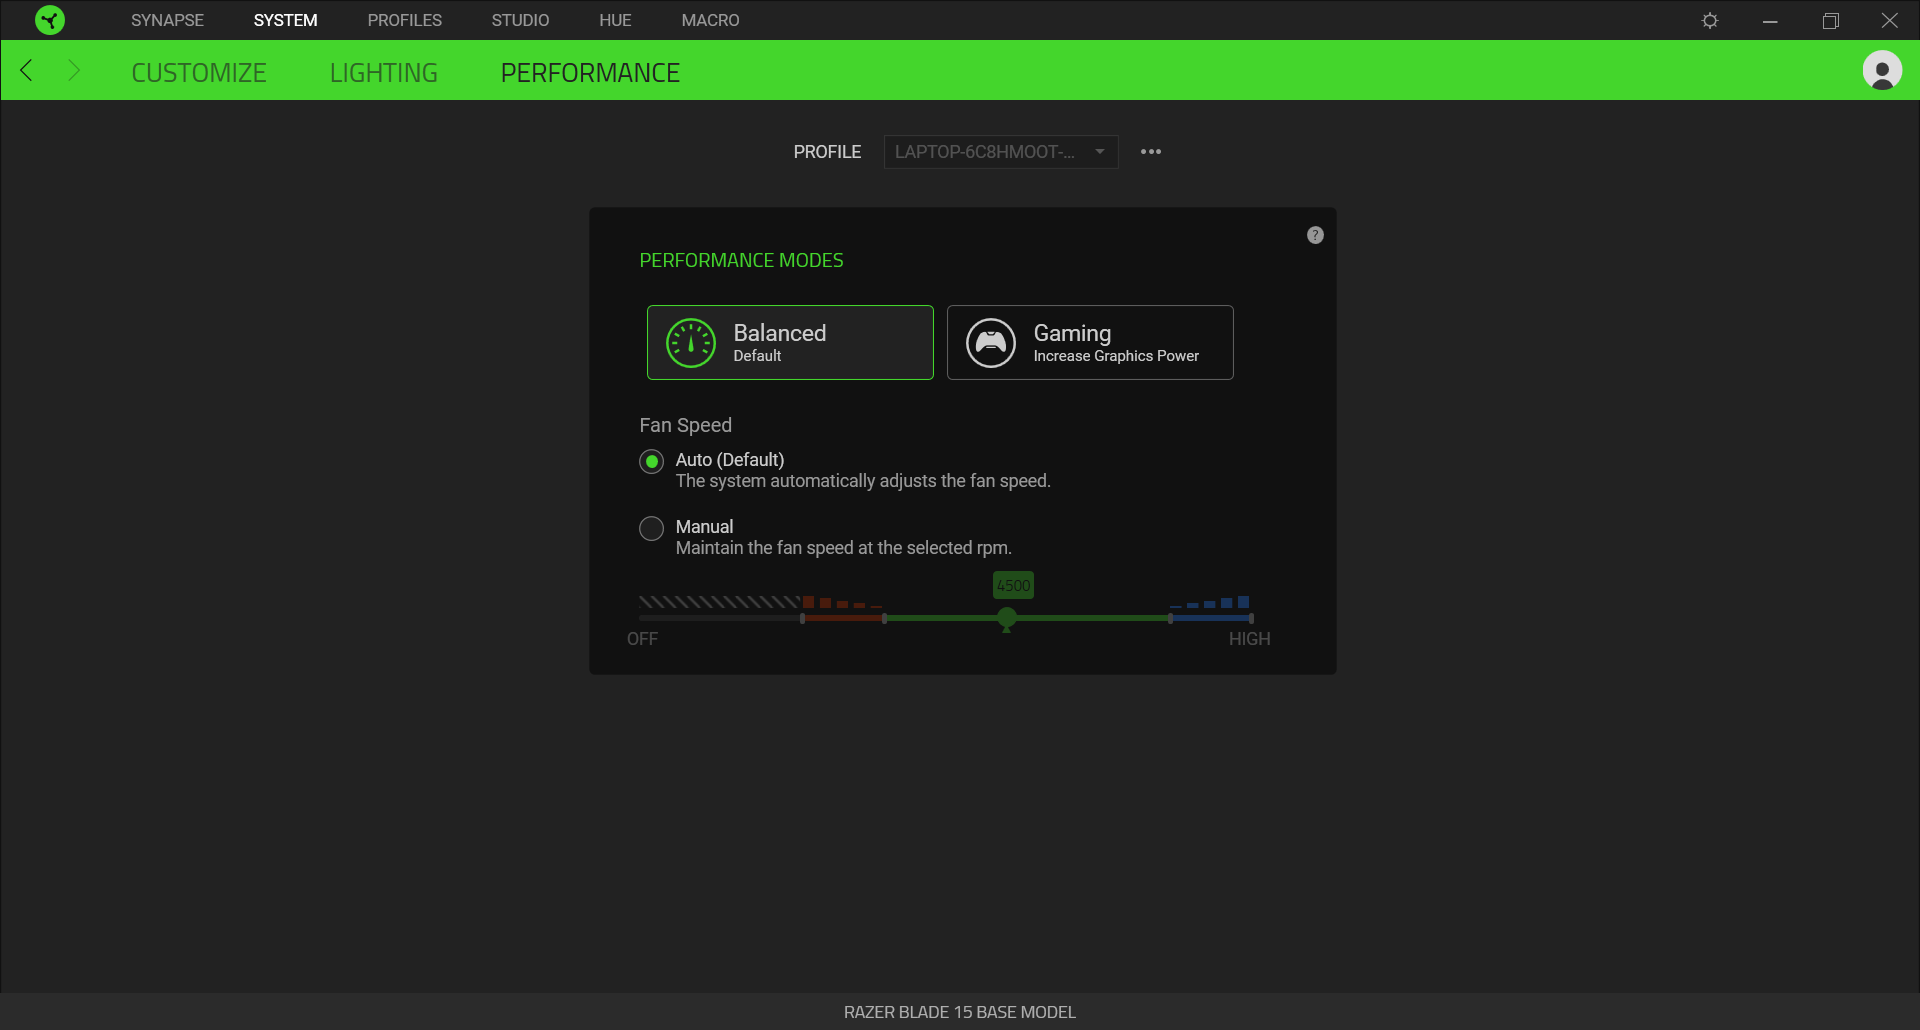Maximize the Razer Synapse window
Image resolution: width=1920 pixels, height=1030 pixels.
(x=1830, y=20)
